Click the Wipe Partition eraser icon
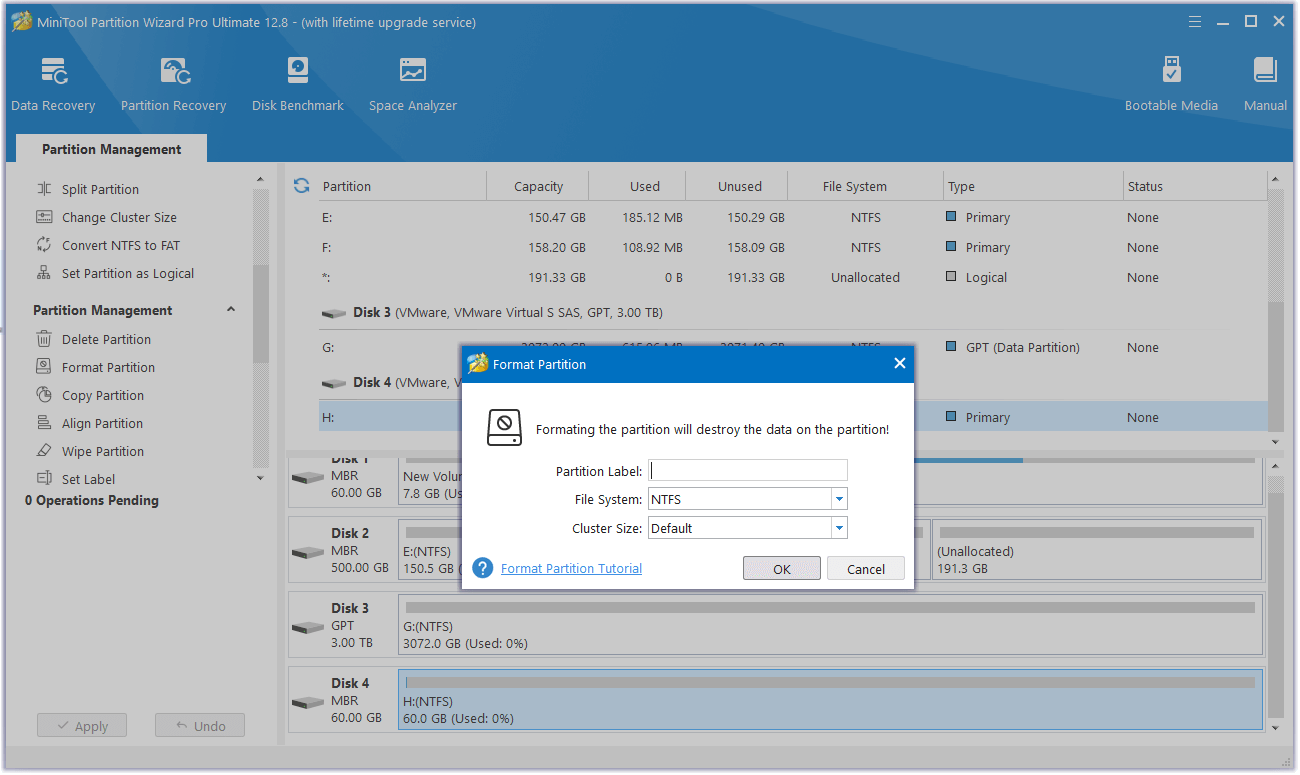 tap(44, 451)
